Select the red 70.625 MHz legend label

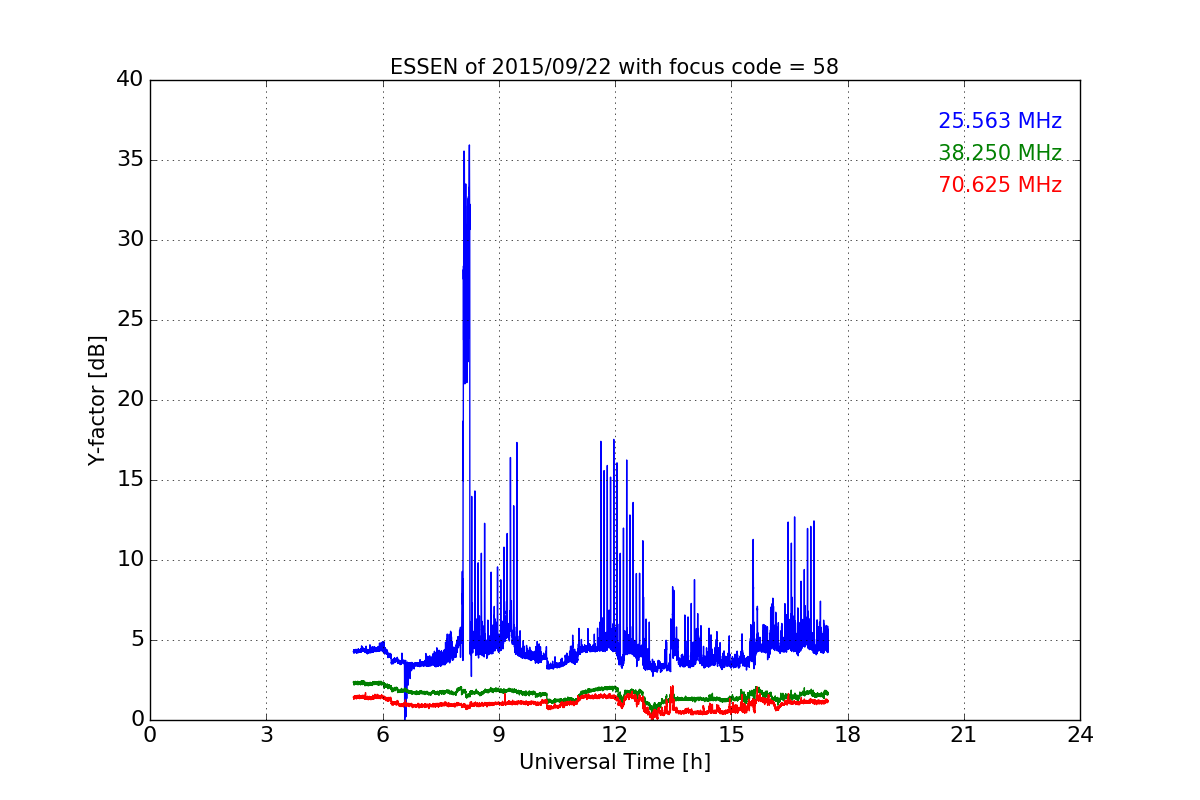[1000, 185]
